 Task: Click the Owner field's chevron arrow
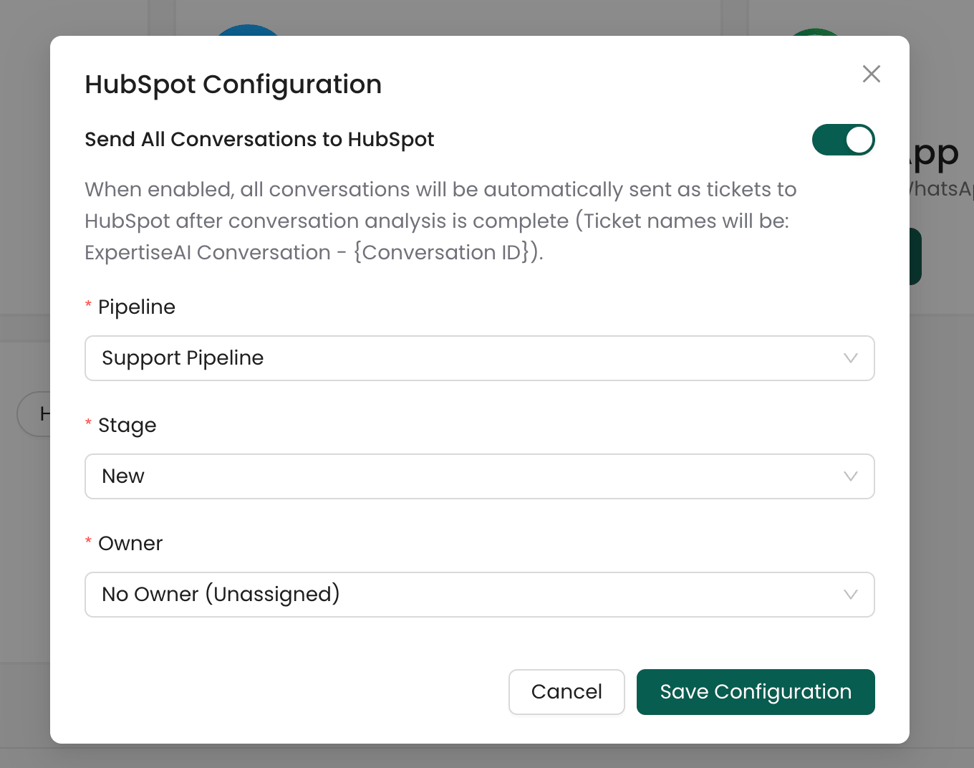(x=850, y=594)
